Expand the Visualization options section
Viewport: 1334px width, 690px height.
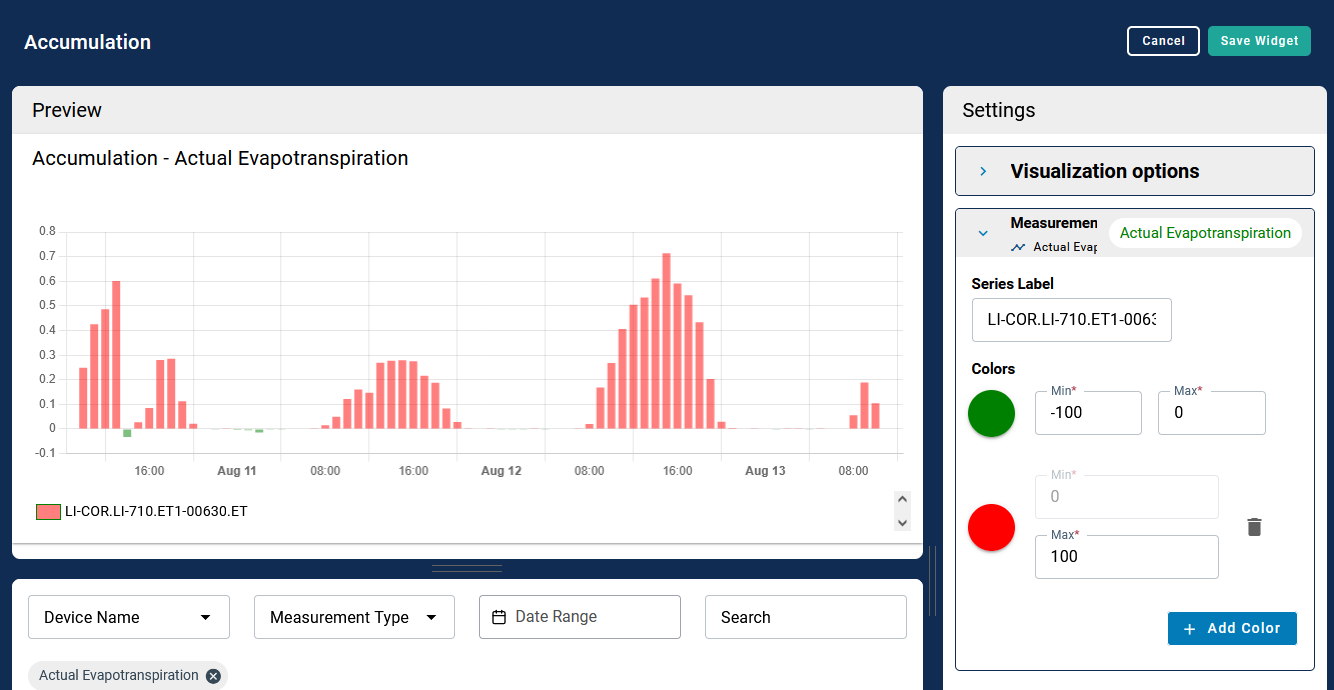click(1134, 171)
